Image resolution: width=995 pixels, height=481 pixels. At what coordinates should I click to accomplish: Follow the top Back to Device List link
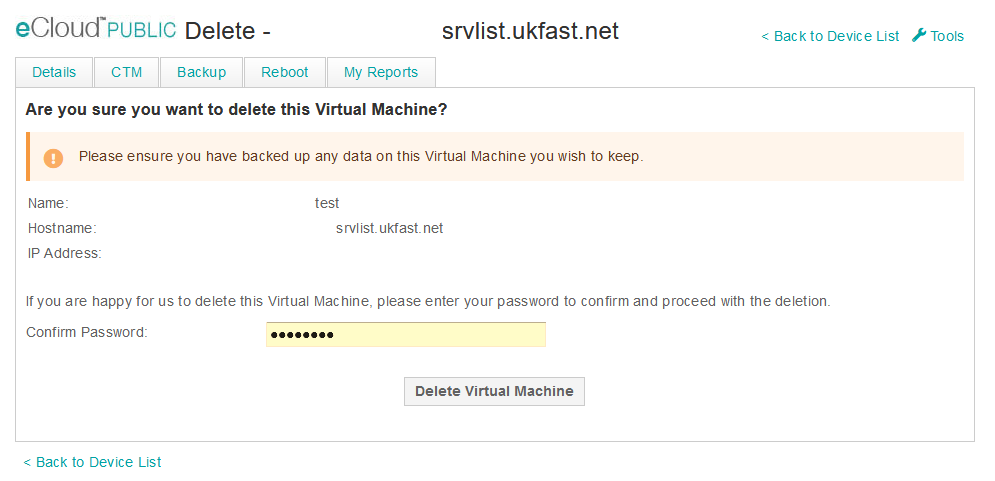830,36
